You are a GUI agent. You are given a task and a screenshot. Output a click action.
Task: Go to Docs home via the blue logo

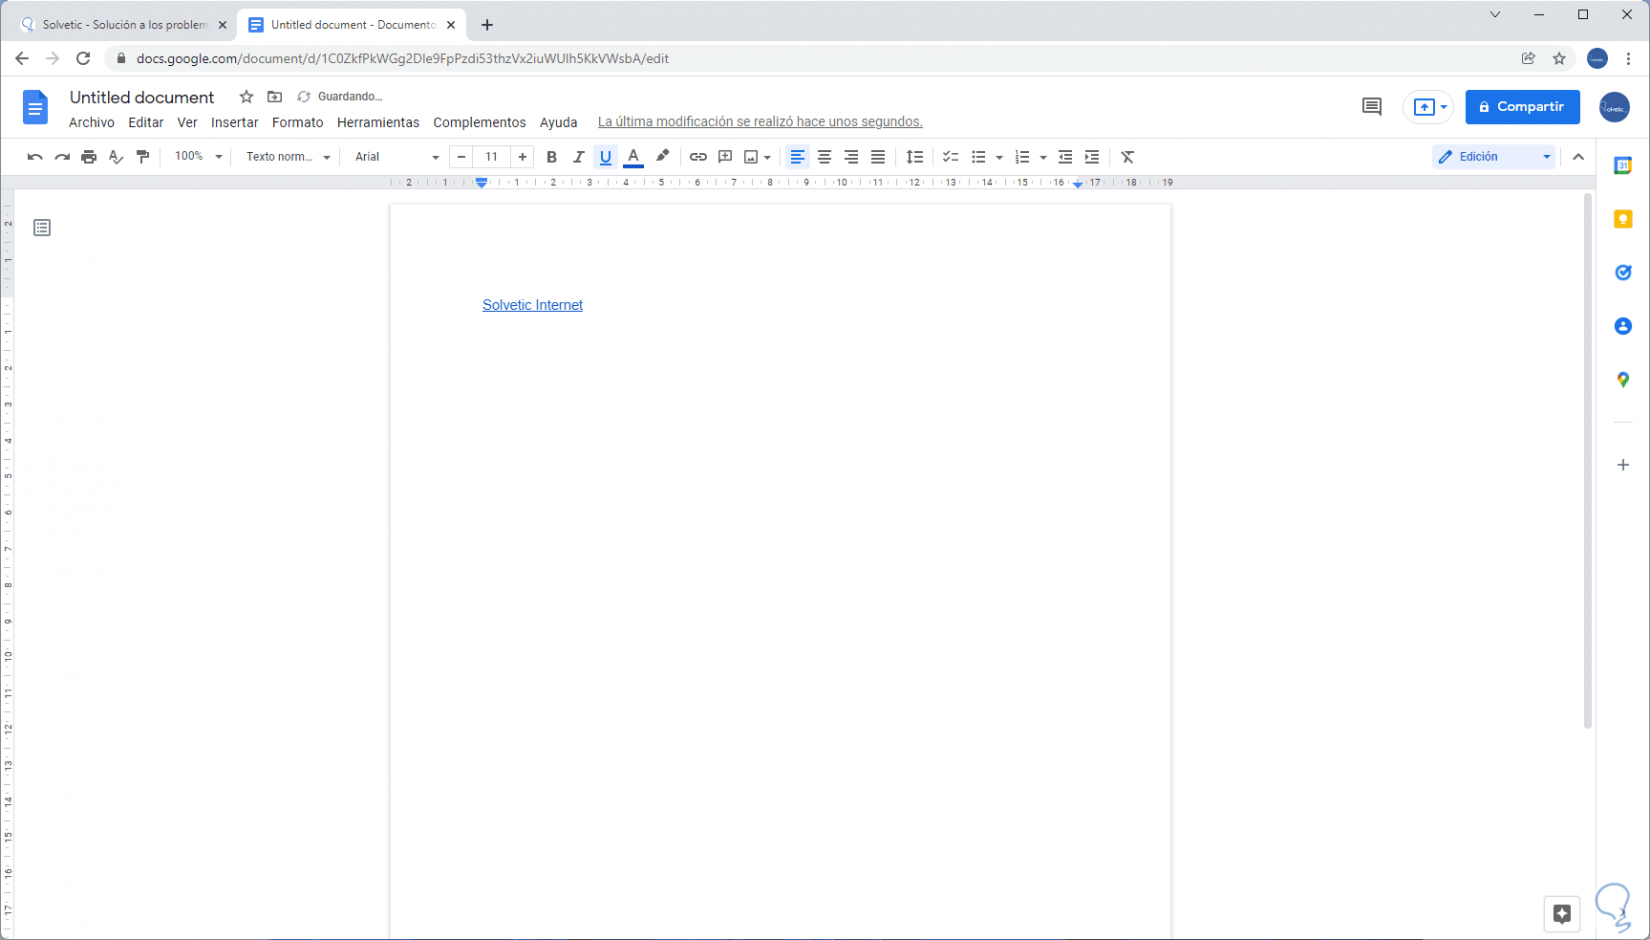[x=35, y=107]
